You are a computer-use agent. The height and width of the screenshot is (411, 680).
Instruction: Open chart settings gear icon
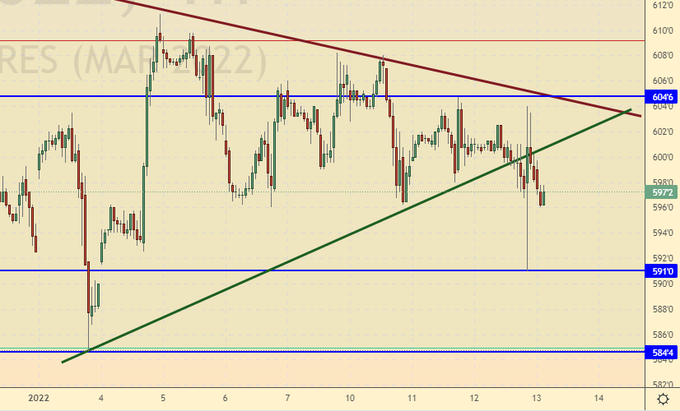[662, 398]
